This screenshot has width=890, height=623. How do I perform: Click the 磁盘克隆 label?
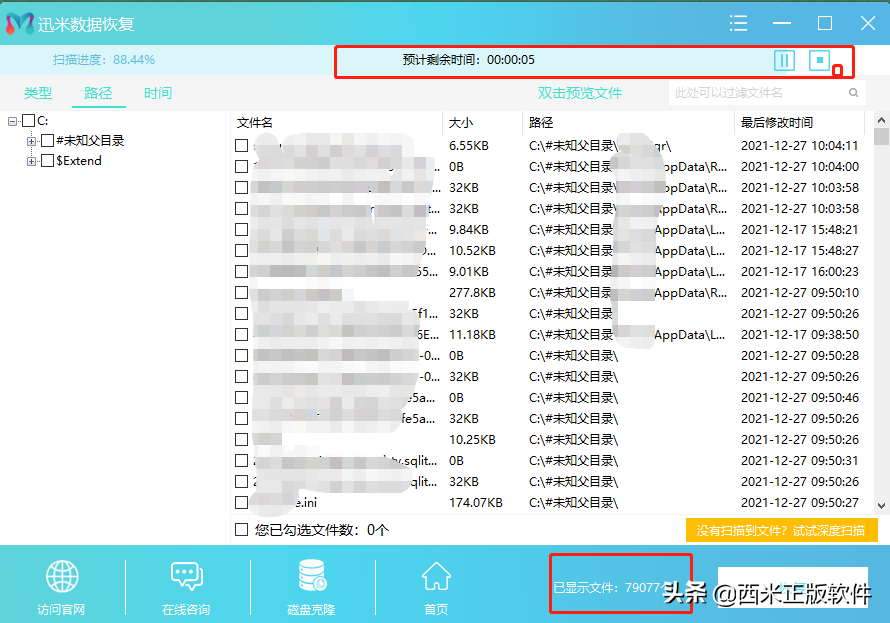click(x=311, y=609)
